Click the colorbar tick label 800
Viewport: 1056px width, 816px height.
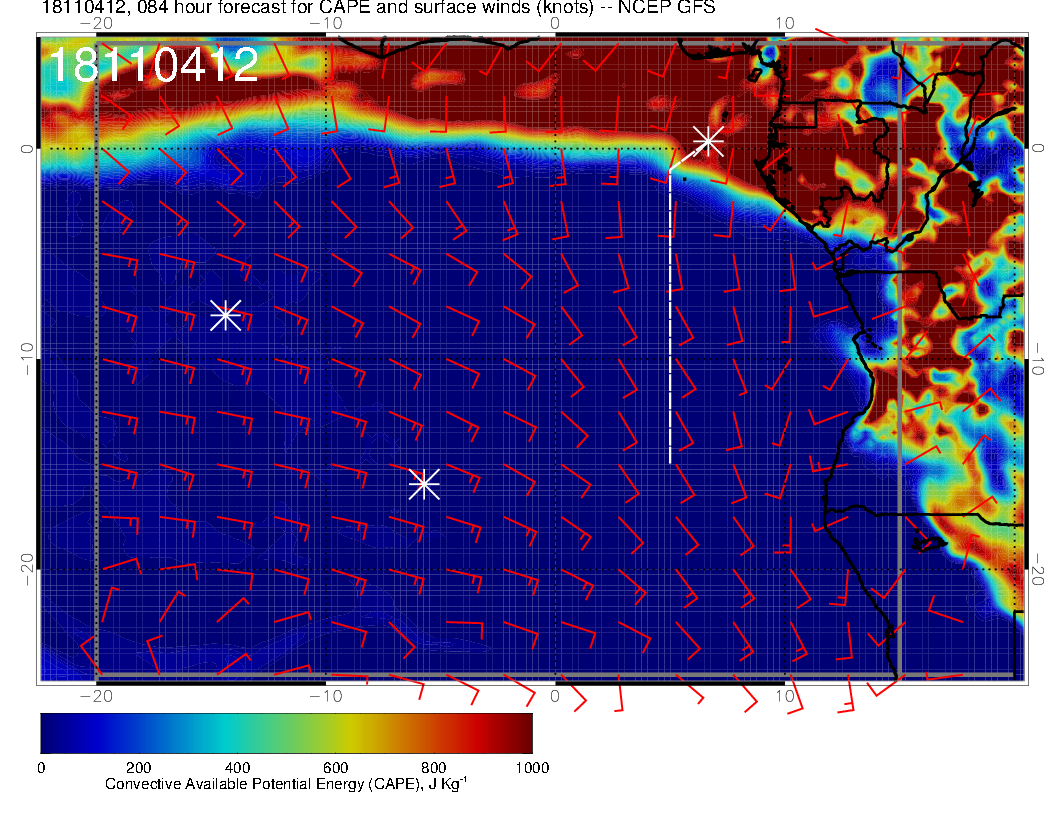[x=434, y=768]
